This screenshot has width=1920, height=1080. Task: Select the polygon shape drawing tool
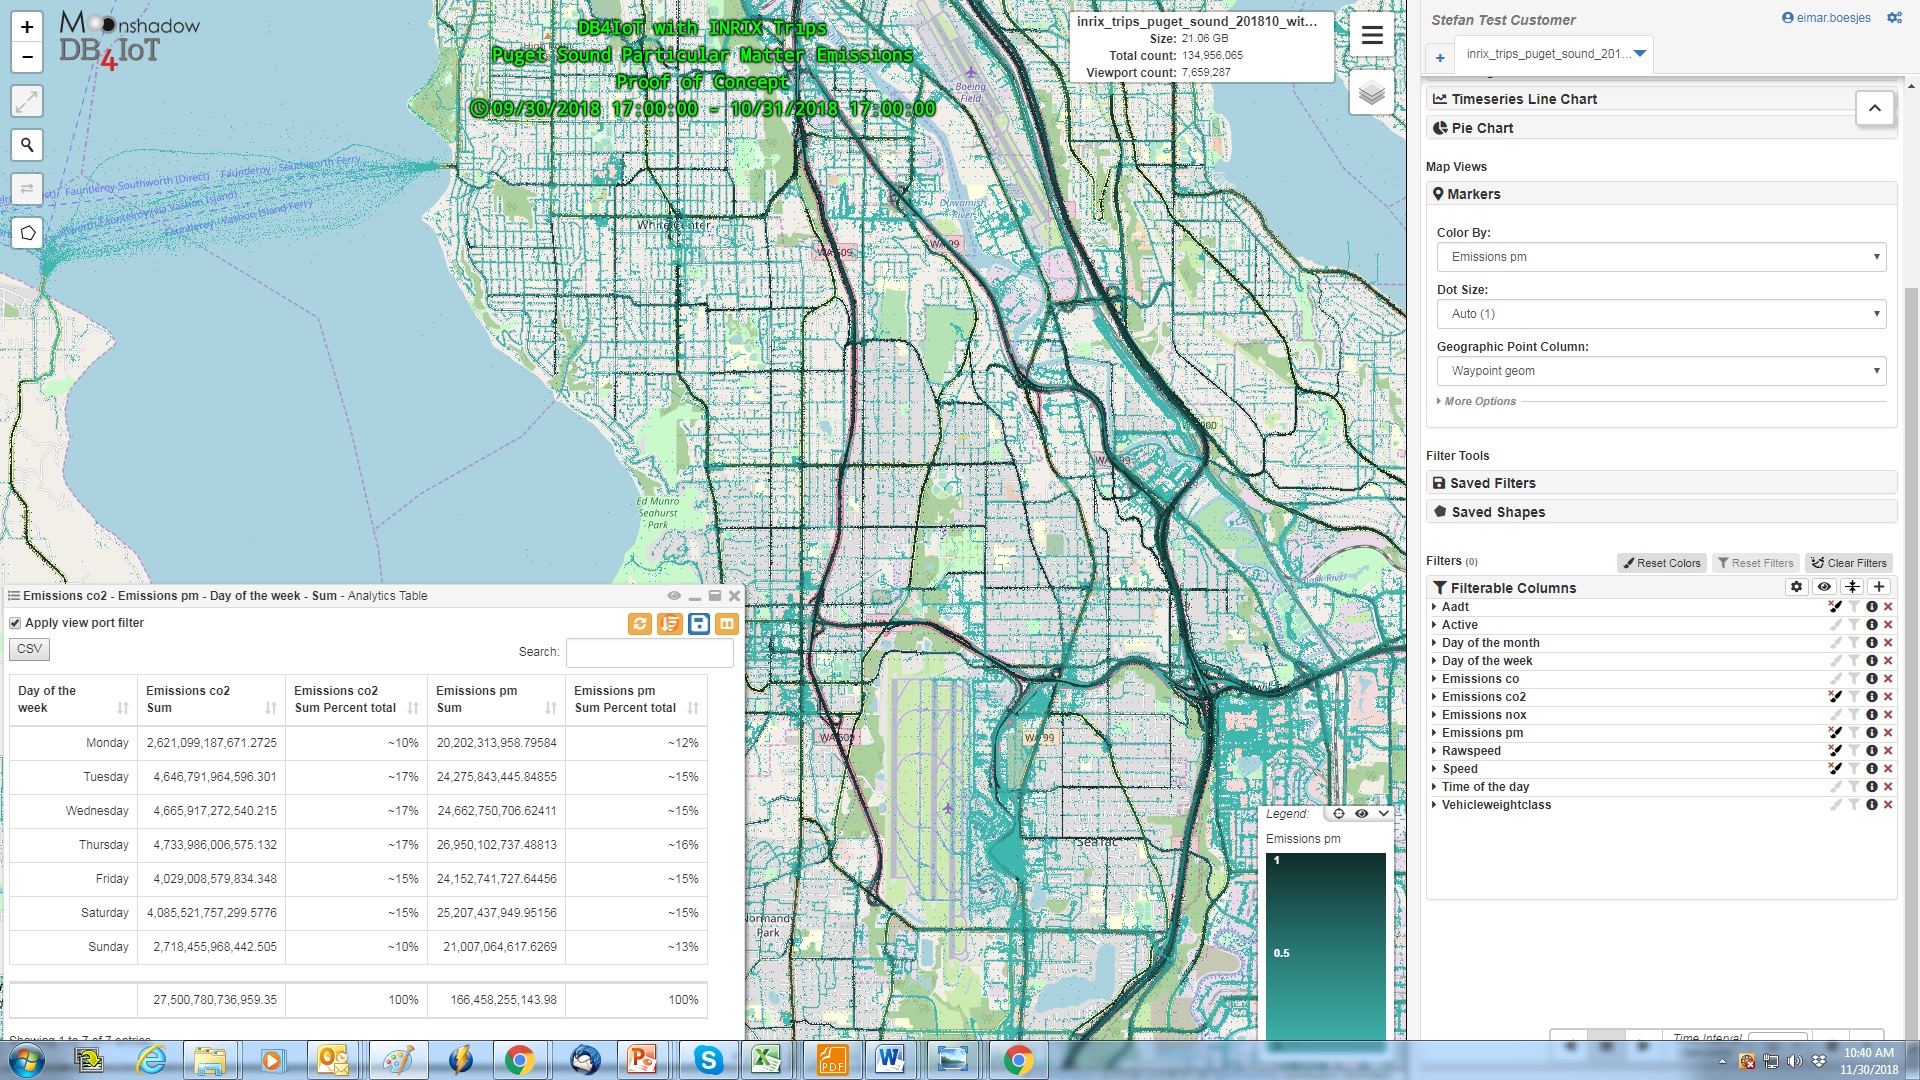click(x=27, y=232)
